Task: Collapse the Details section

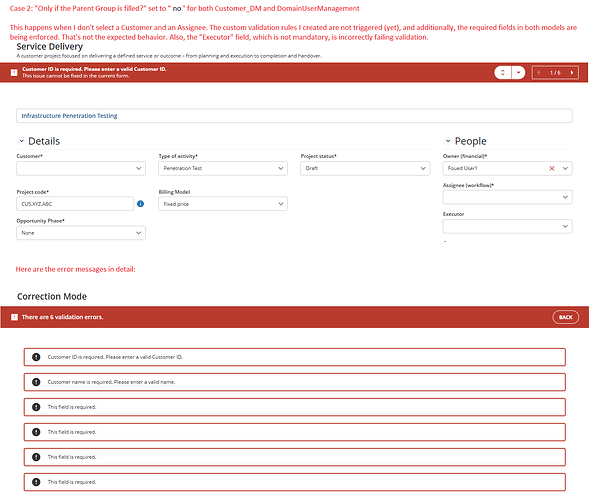Action: (21, 141)
